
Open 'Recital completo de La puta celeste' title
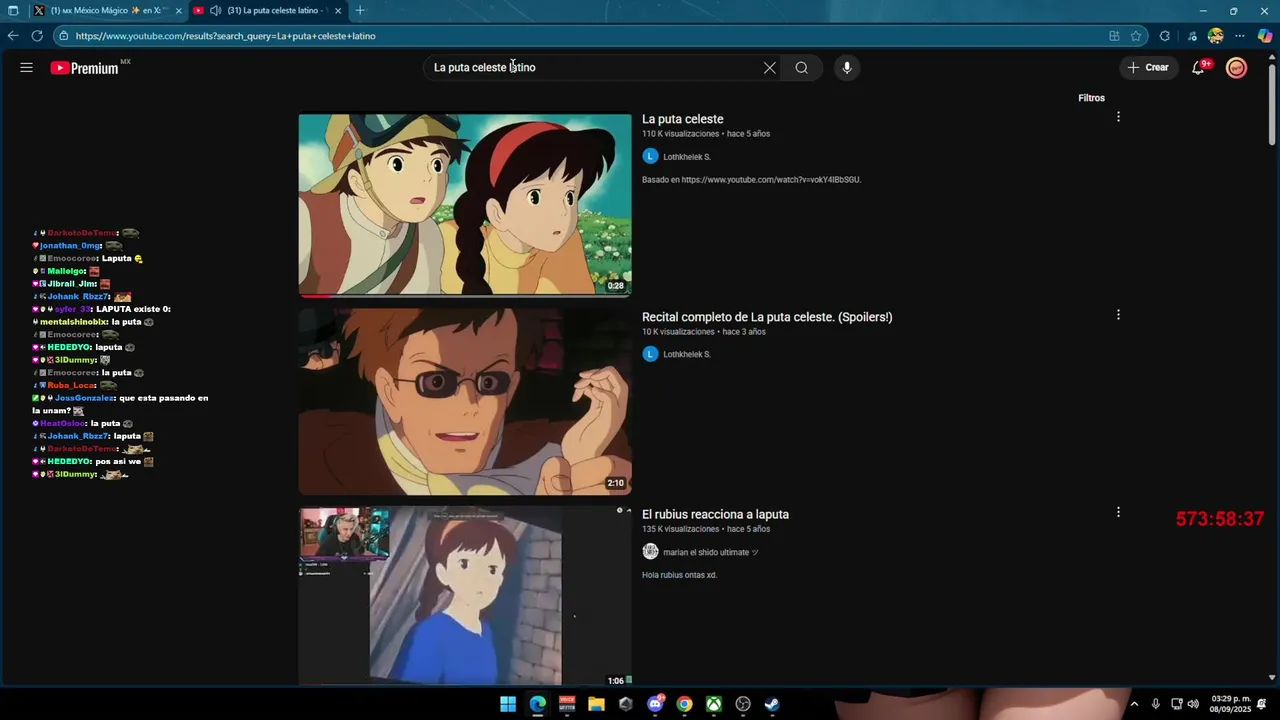pos(767,317)
